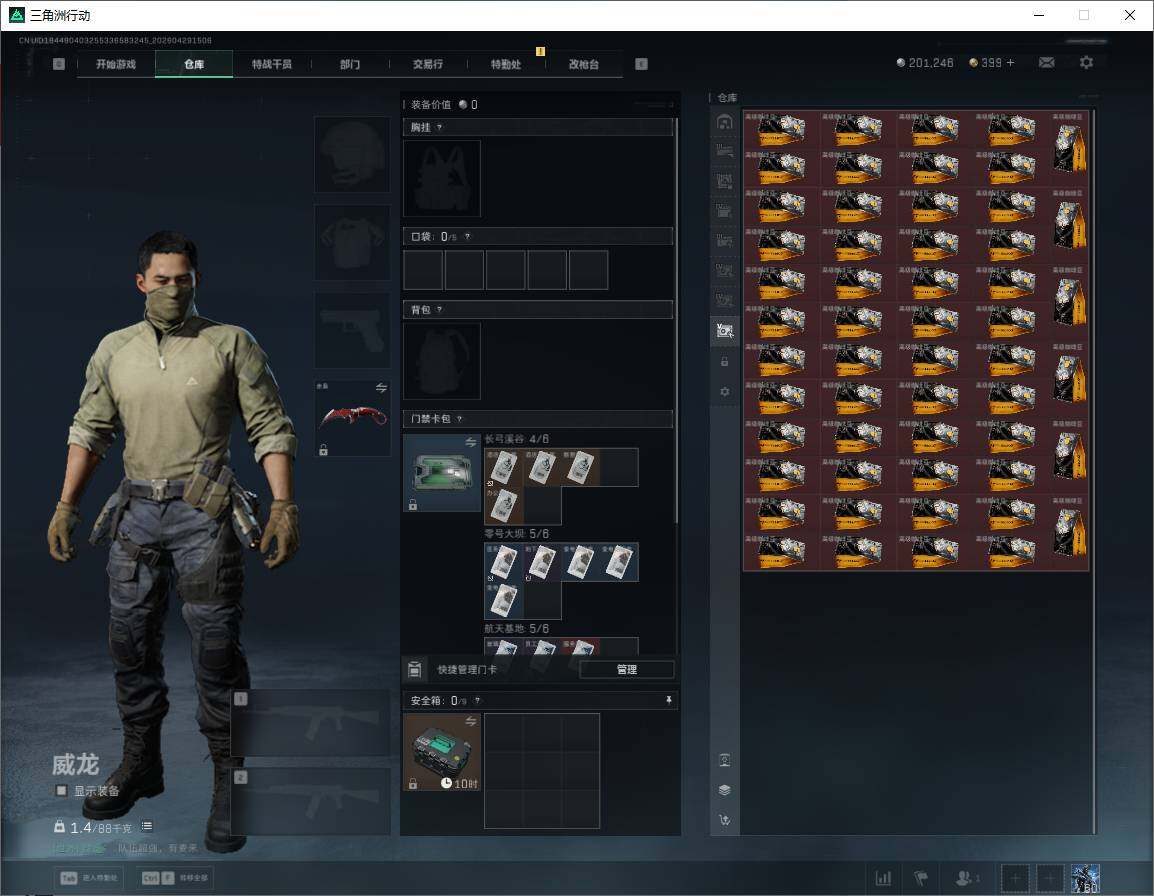The image size is (1154, 896).
Task: Click the help icon next to 胸挂
Action: (x=439, y=127)
